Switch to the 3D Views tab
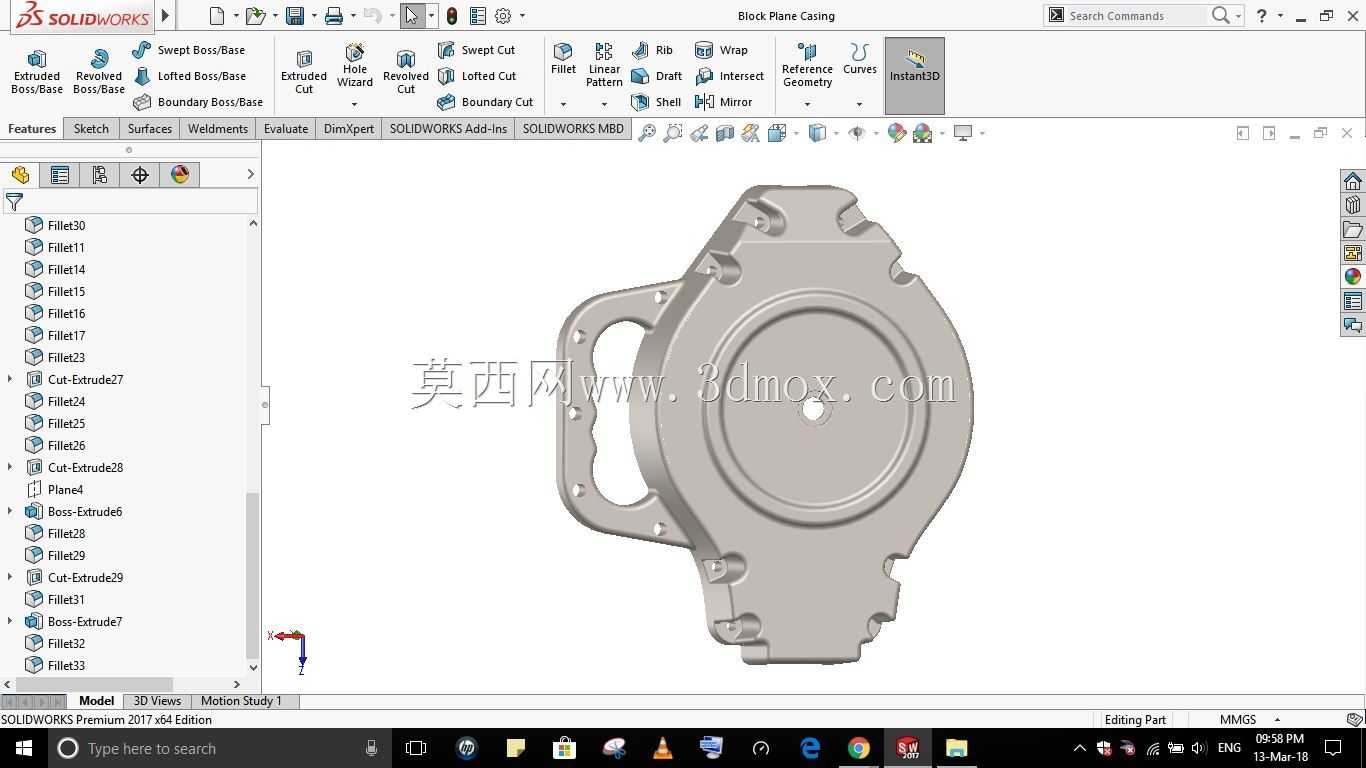The image size is (1366, 768). point(158,701)
